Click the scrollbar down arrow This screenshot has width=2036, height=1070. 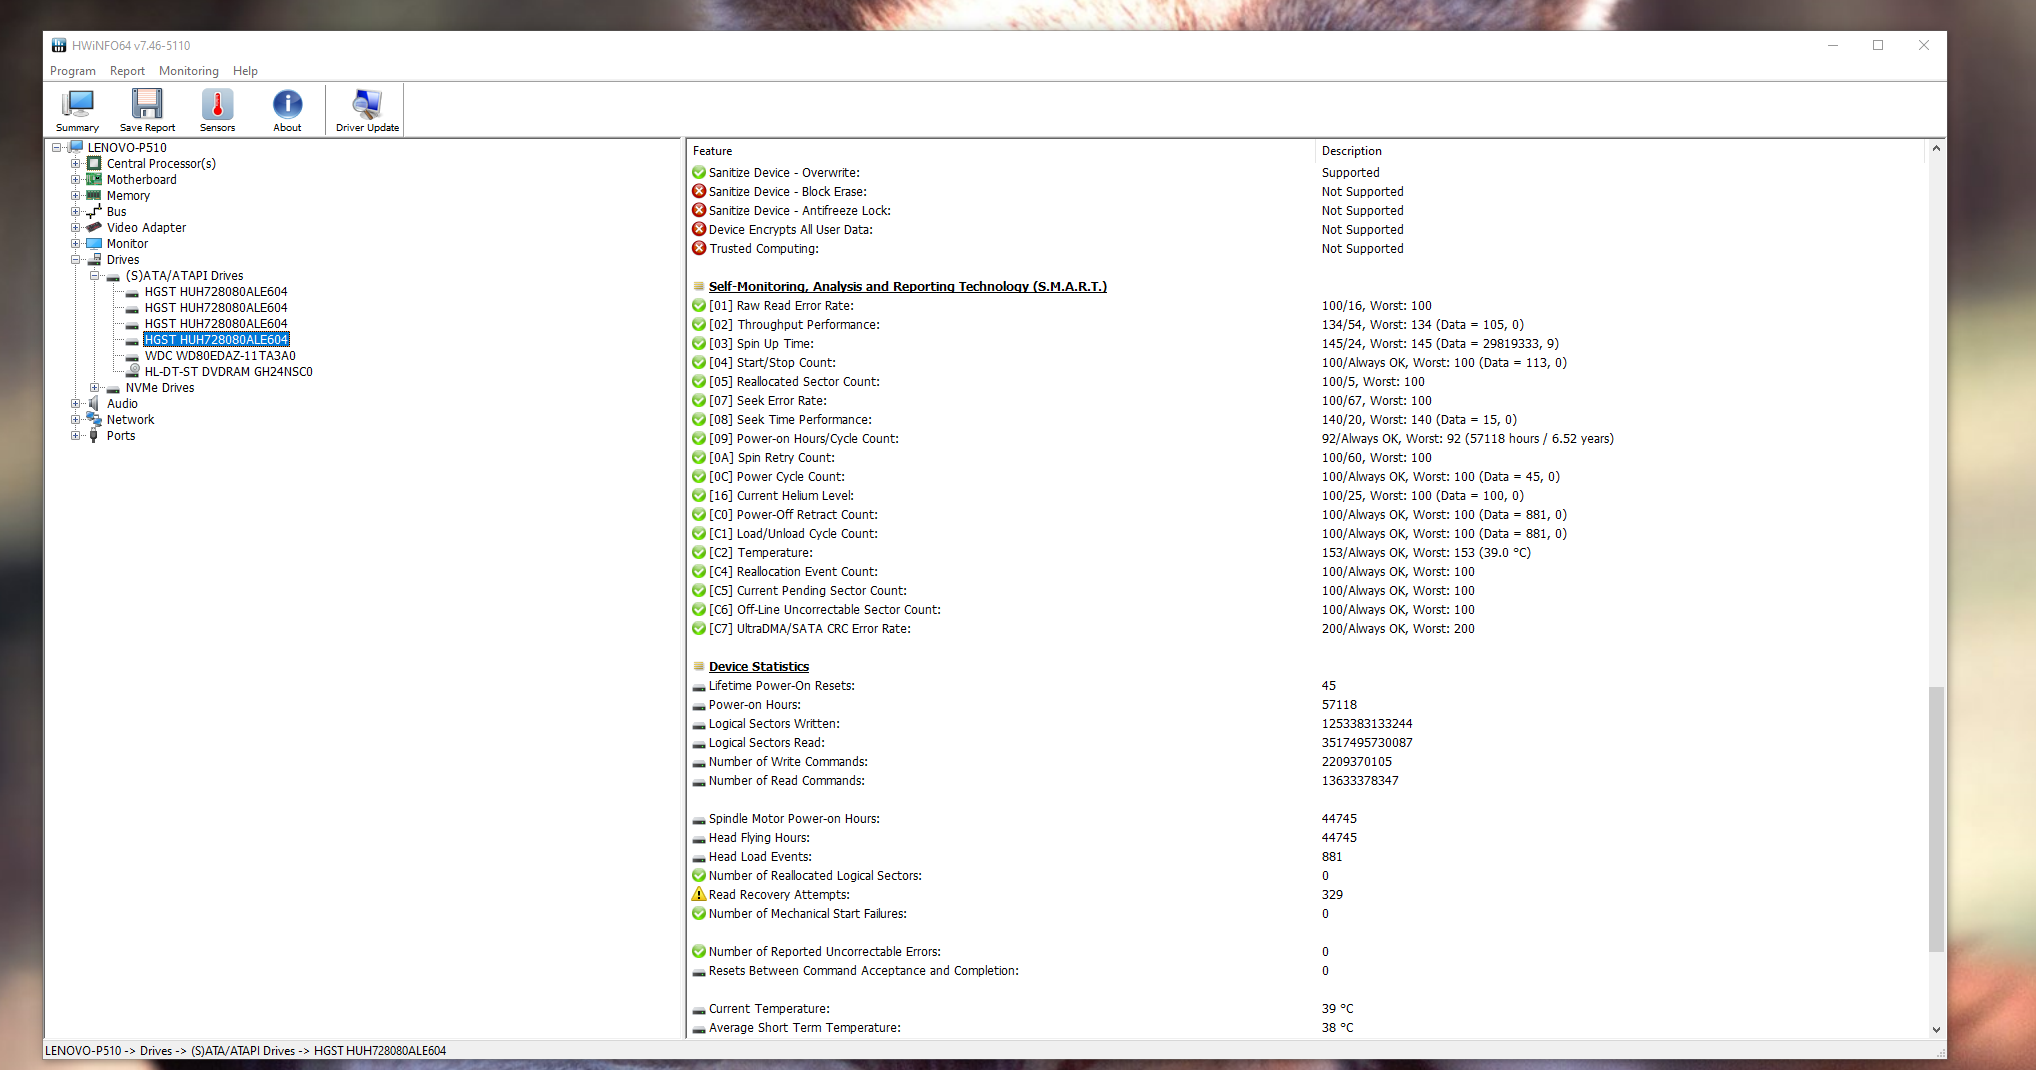(x=1936, y=1029)
